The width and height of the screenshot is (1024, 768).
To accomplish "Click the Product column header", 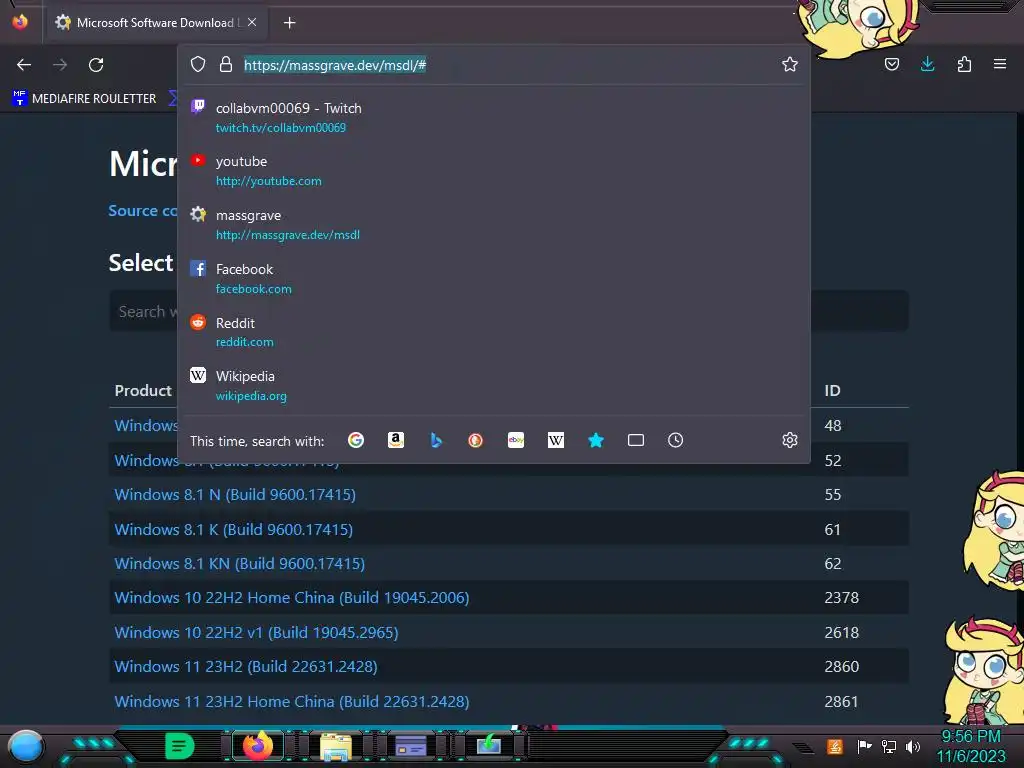I will (x=143, y=391).
